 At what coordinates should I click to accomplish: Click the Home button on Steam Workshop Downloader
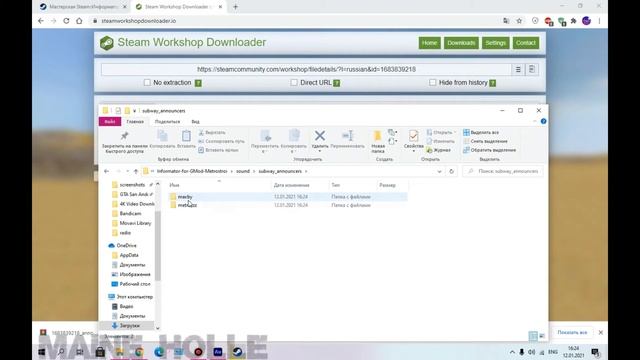[x=429, y=43]
